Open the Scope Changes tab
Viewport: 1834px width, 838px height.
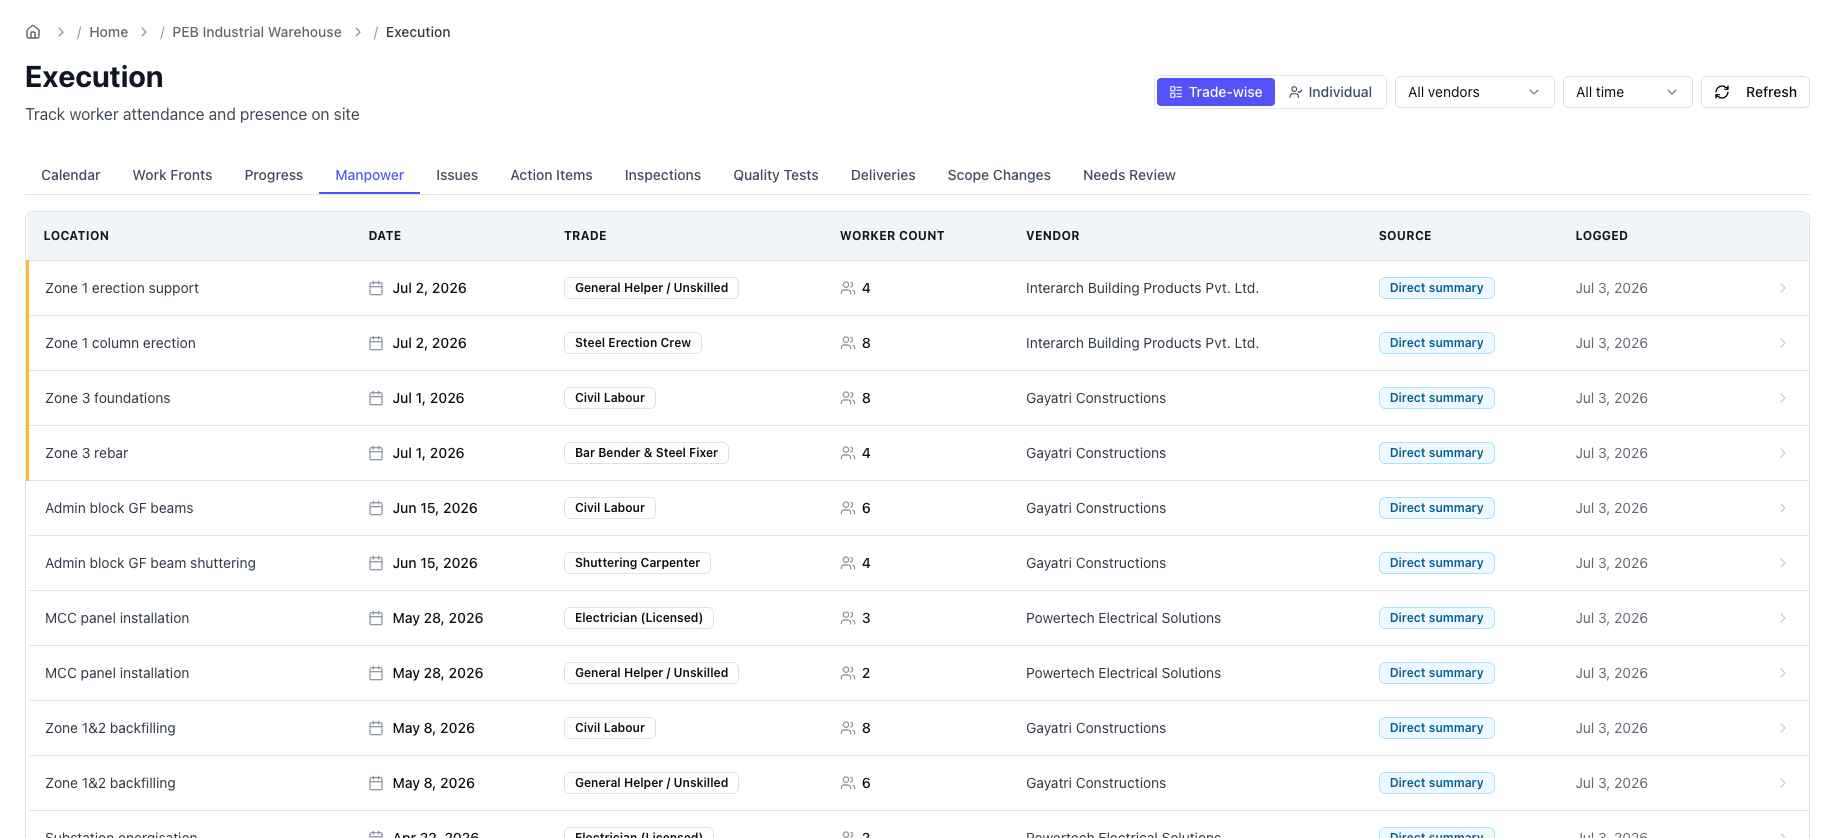pos(999,175)
